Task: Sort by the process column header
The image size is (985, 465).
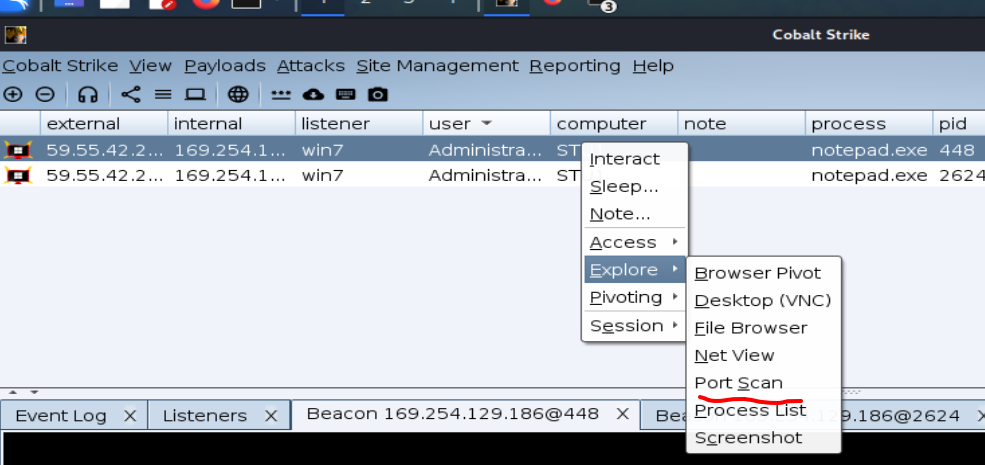Action: click(x=869, y=124)
